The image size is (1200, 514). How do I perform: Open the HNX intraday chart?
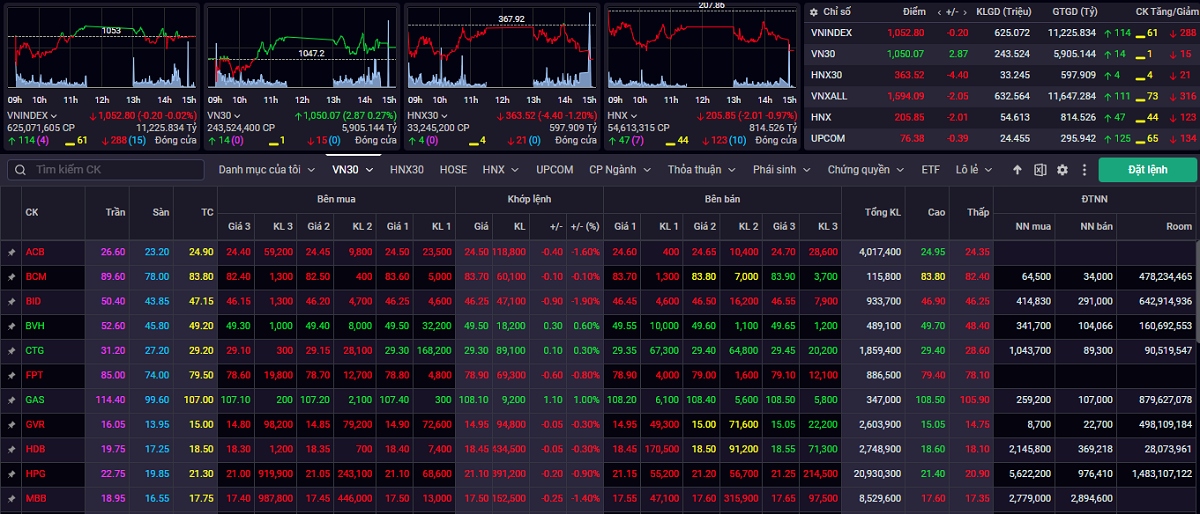point(700,48)
